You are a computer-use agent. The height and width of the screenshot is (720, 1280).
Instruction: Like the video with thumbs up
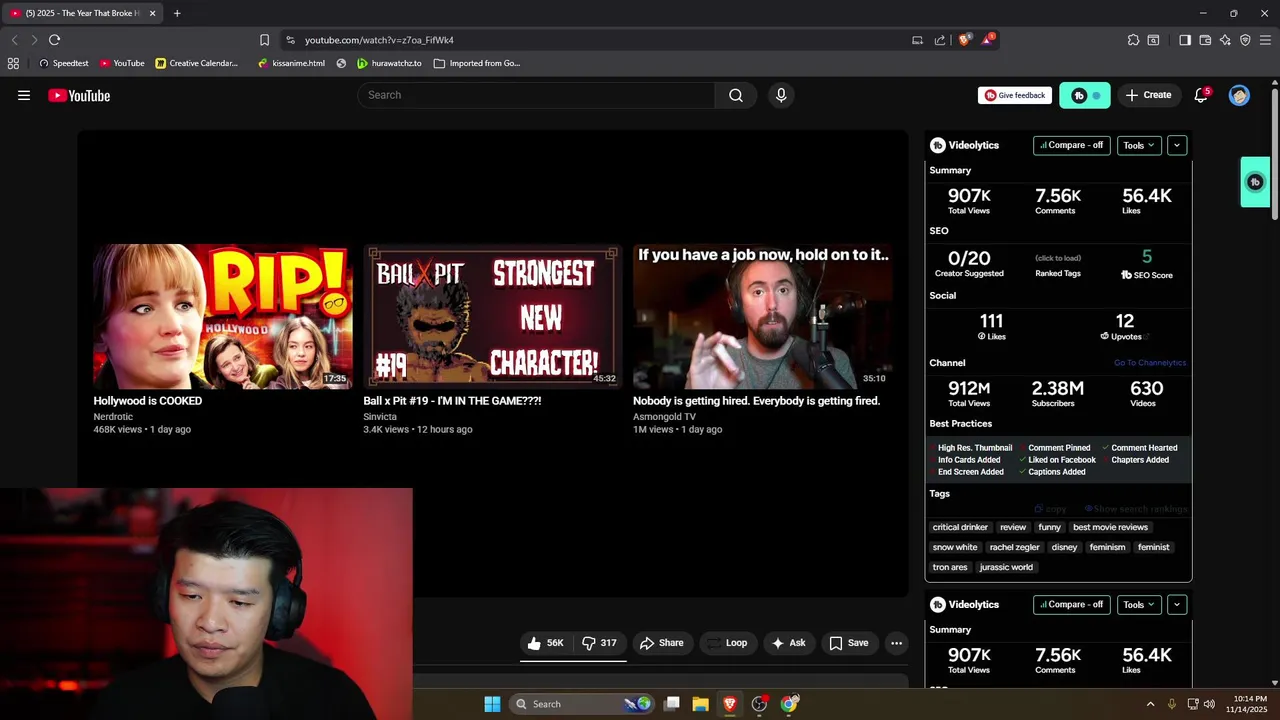point(546,643)
